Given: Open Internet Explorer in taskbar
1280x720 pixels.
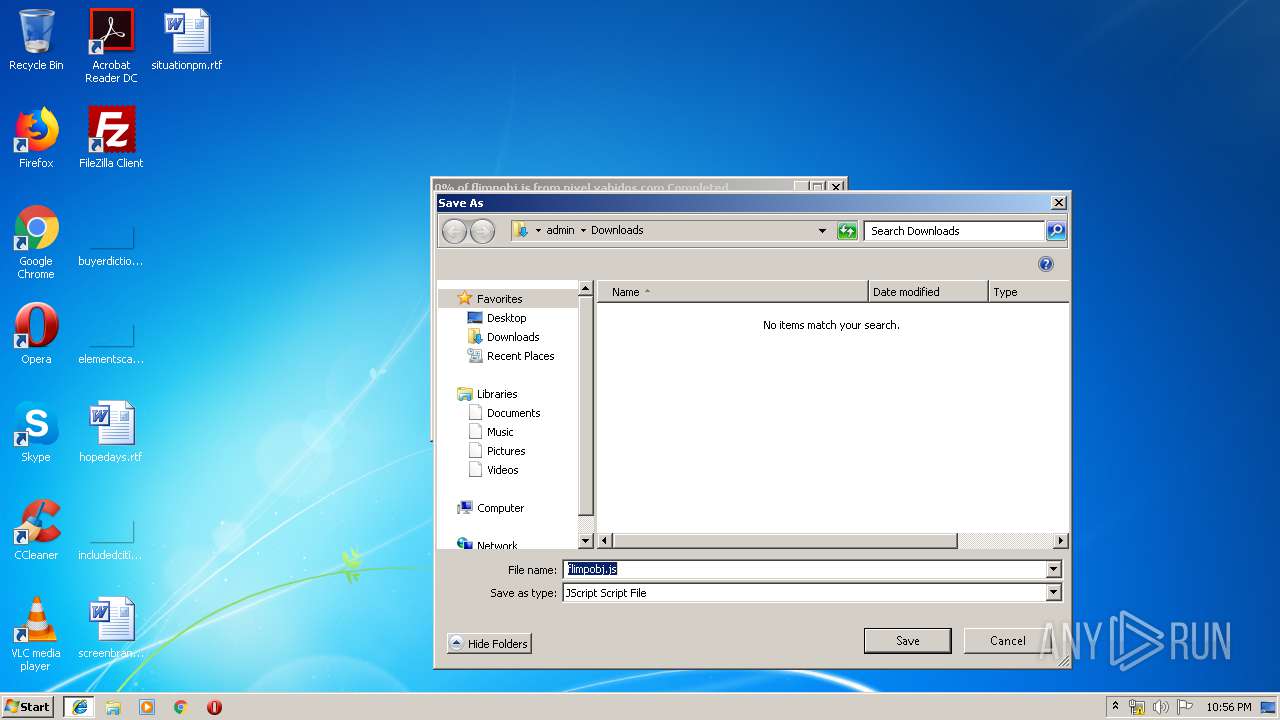Looking at the screenshot, I should (79, 707).
